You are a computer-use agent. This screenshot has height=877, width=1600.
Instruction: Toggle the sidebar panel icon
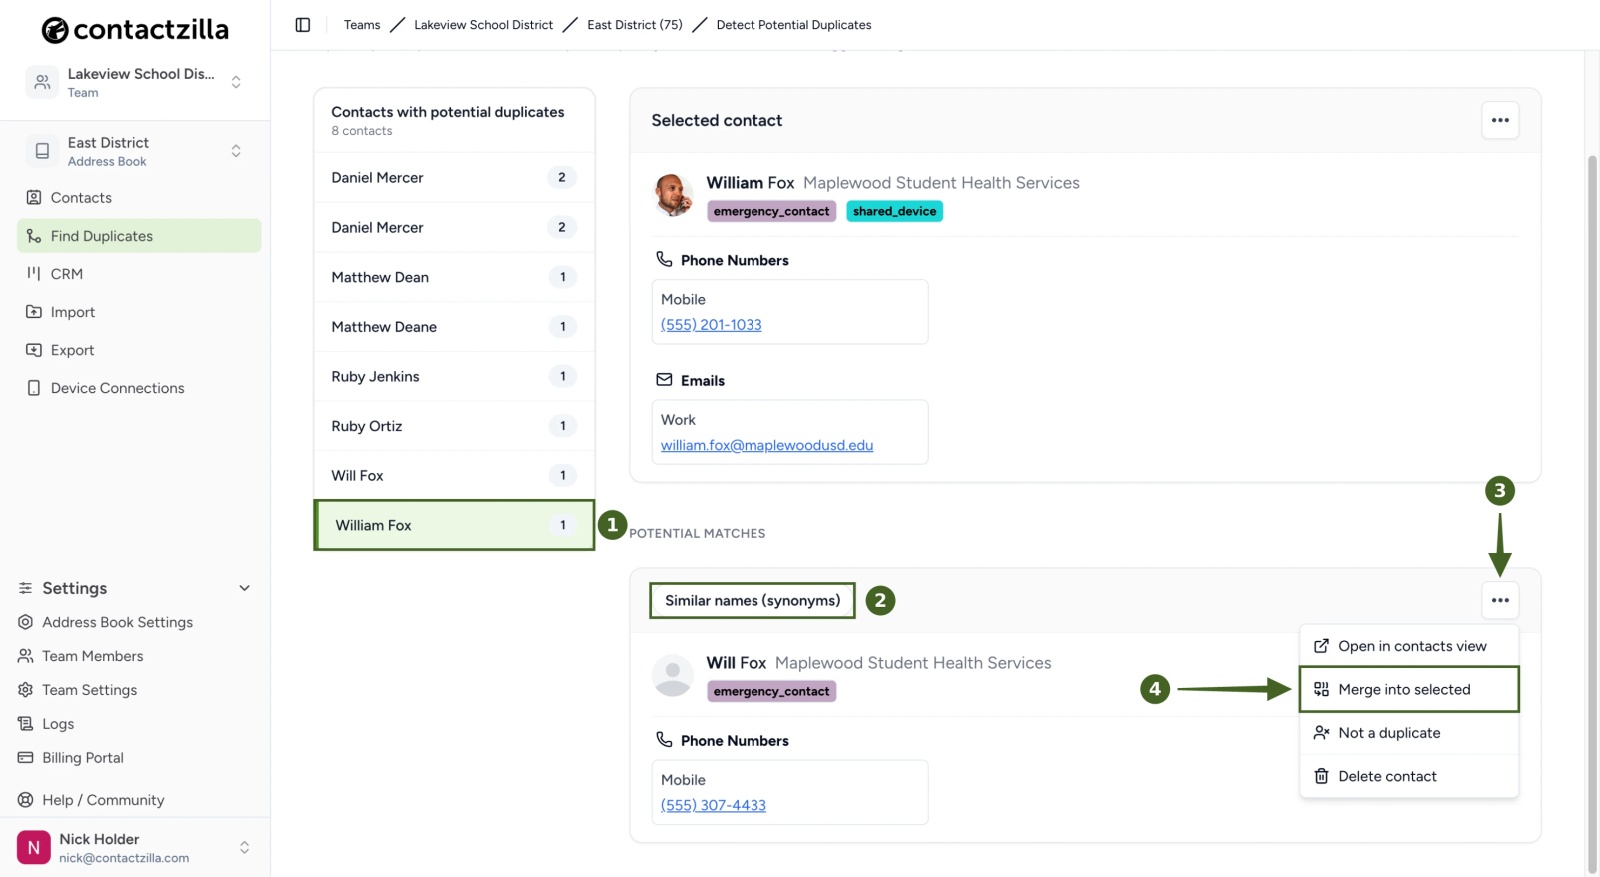303,25
